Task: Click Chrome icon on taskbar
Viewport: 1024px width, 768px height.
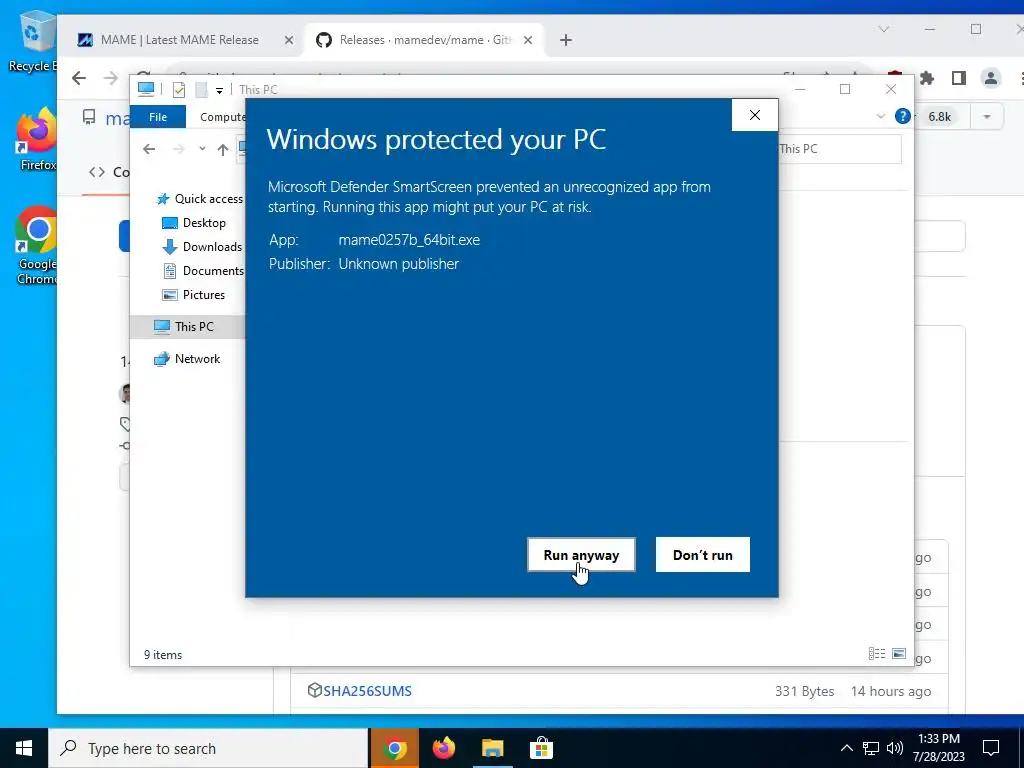Action: tap(394, 748)
